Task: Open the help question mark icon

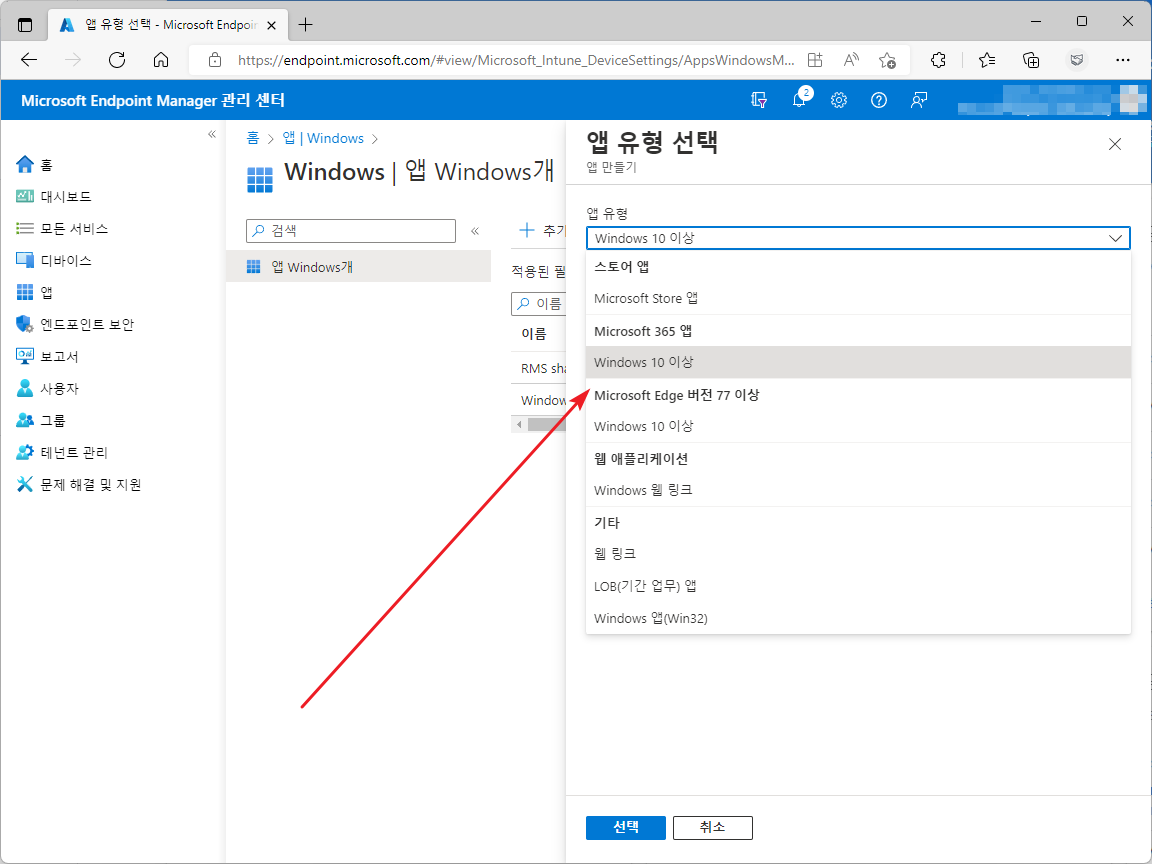Action: coord(879,100)
